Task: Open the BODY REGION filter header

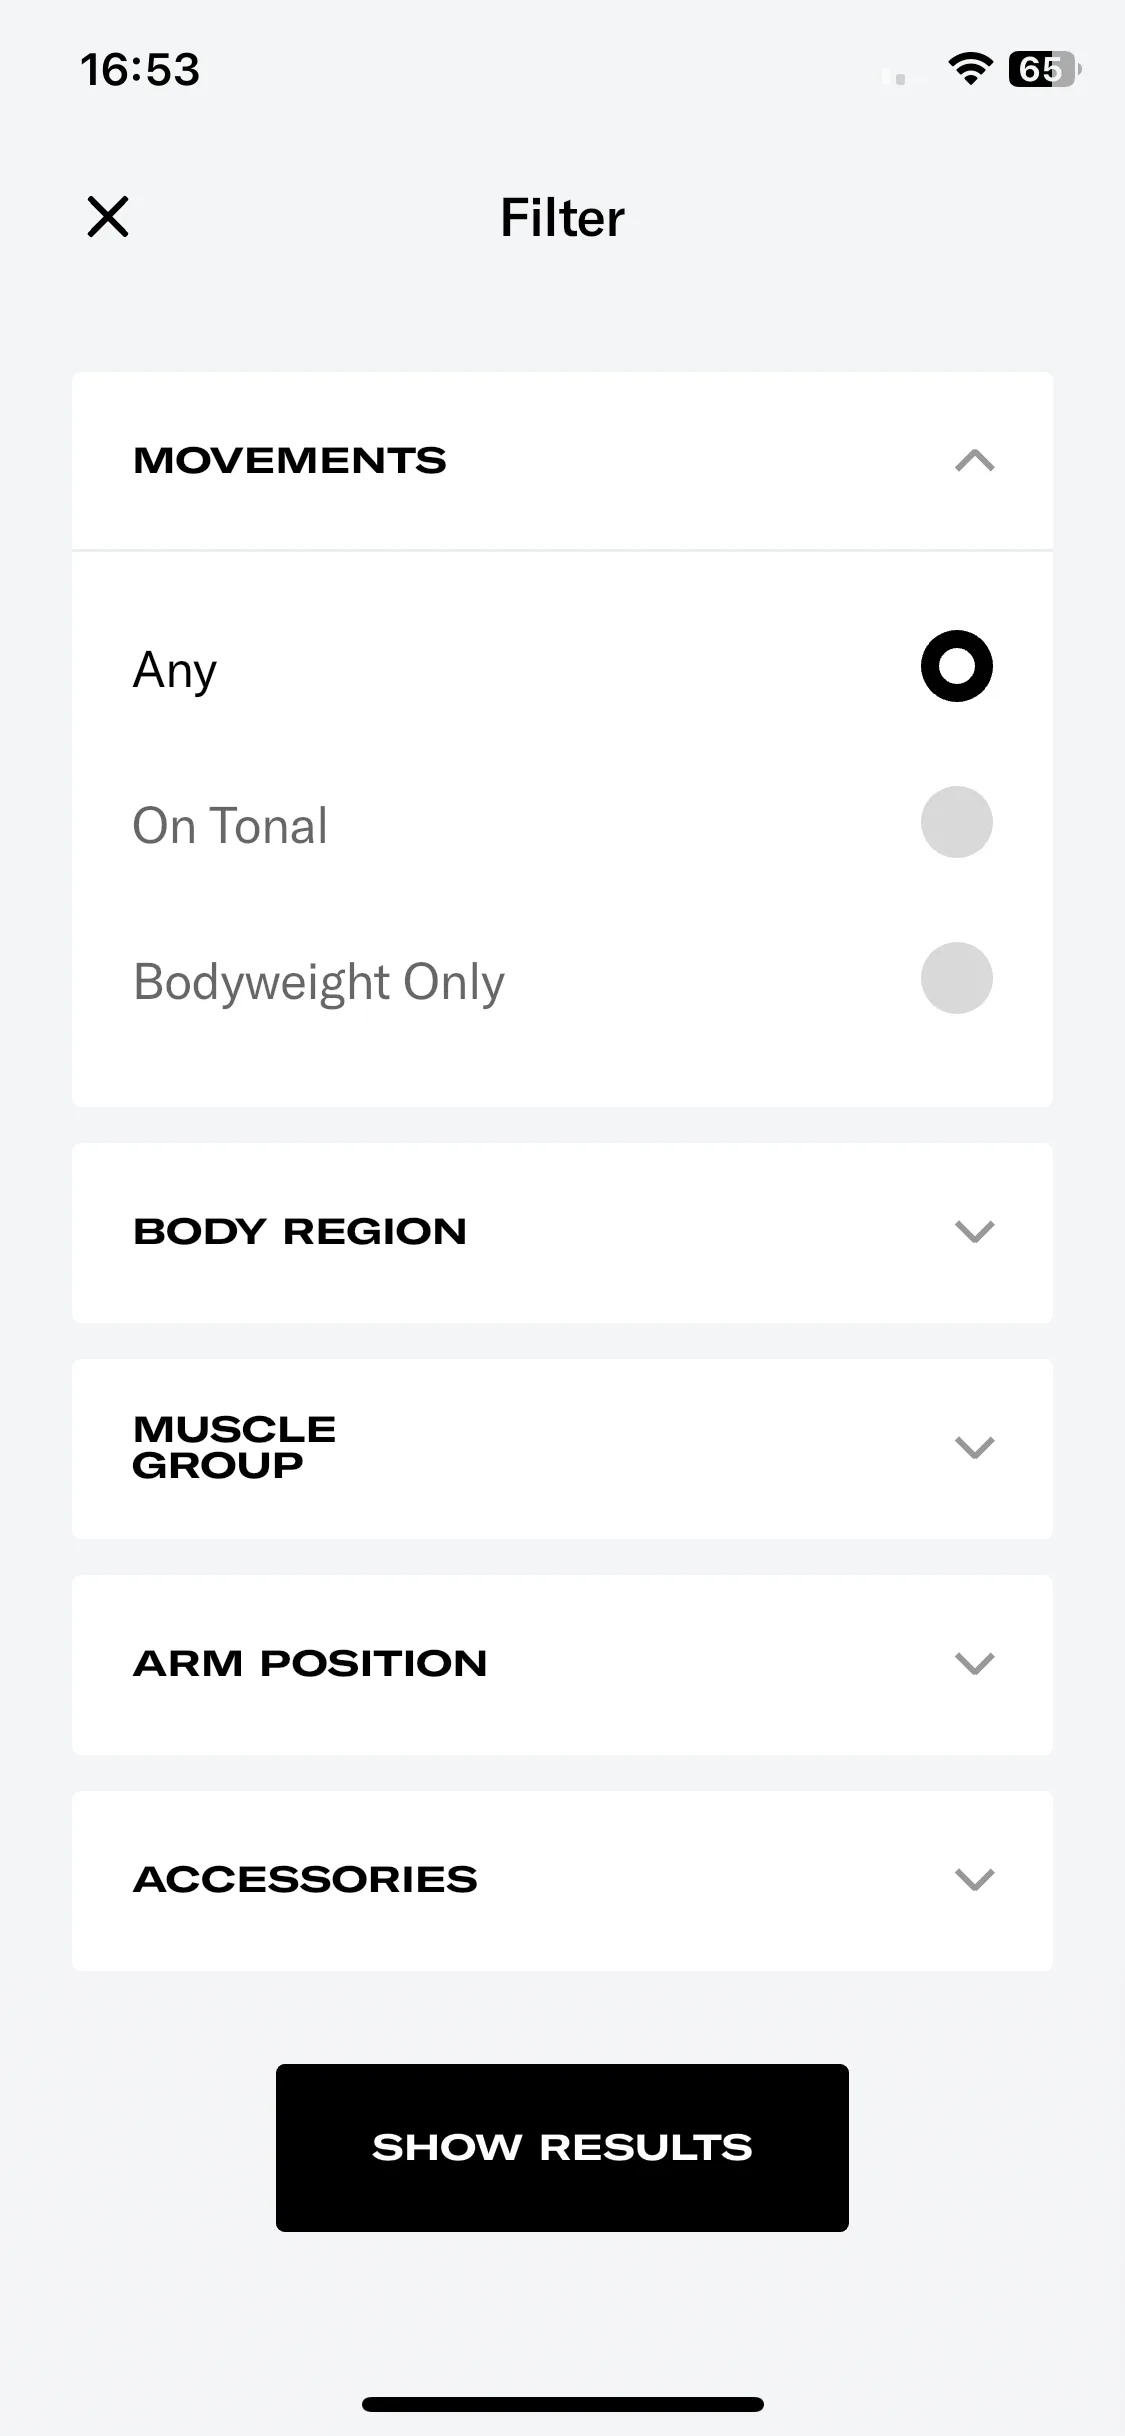Action: 562,1233
